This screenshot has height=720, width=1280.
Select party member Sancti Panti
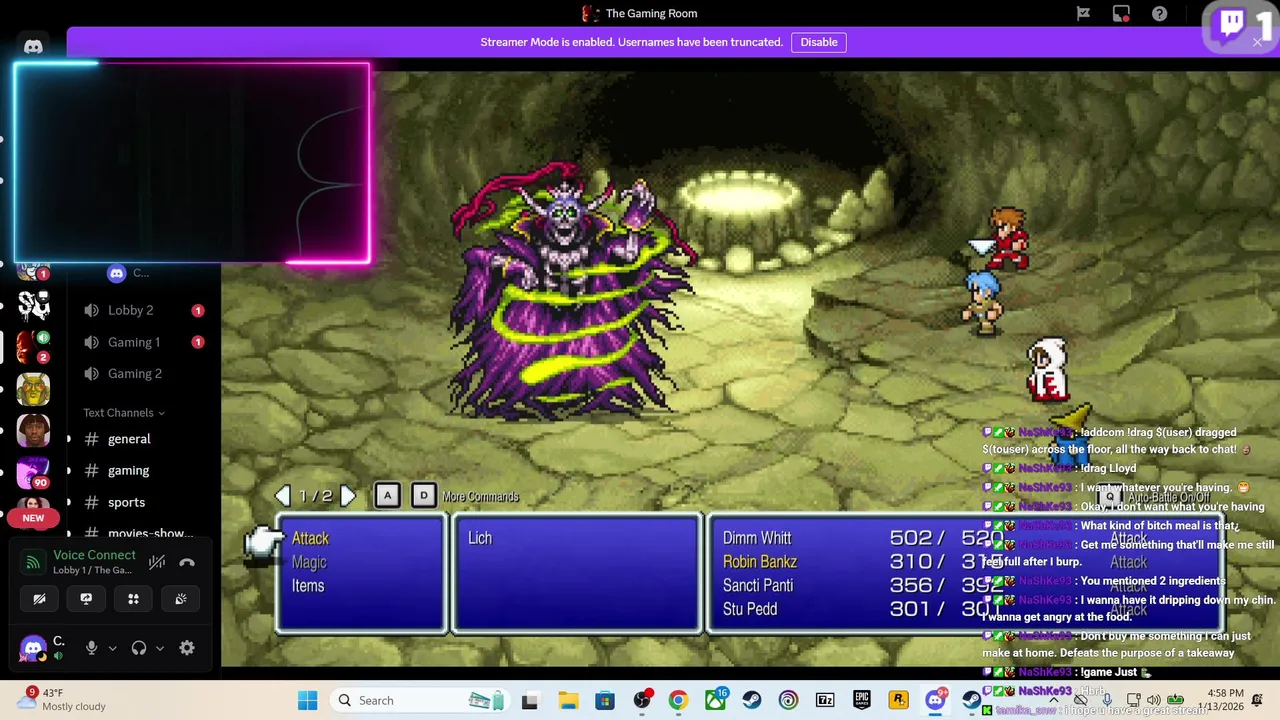pos(758,585)
